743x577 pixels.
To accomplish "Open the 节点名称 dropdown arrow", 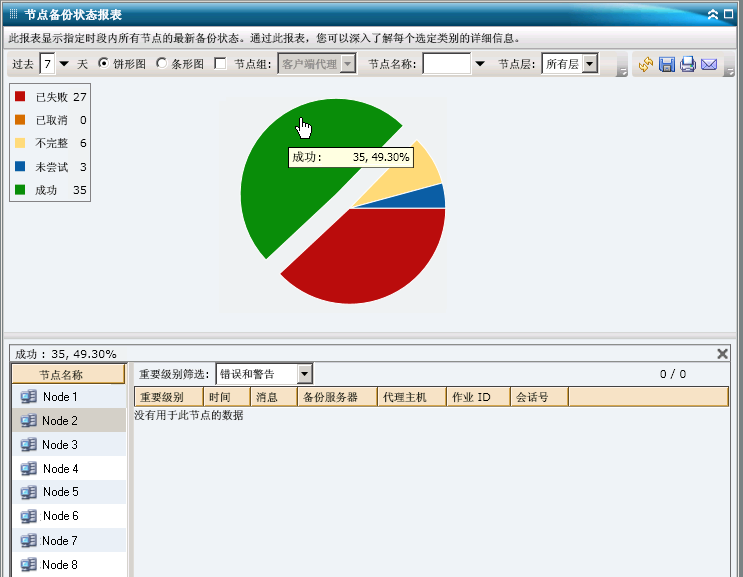I will click(480, 63).
